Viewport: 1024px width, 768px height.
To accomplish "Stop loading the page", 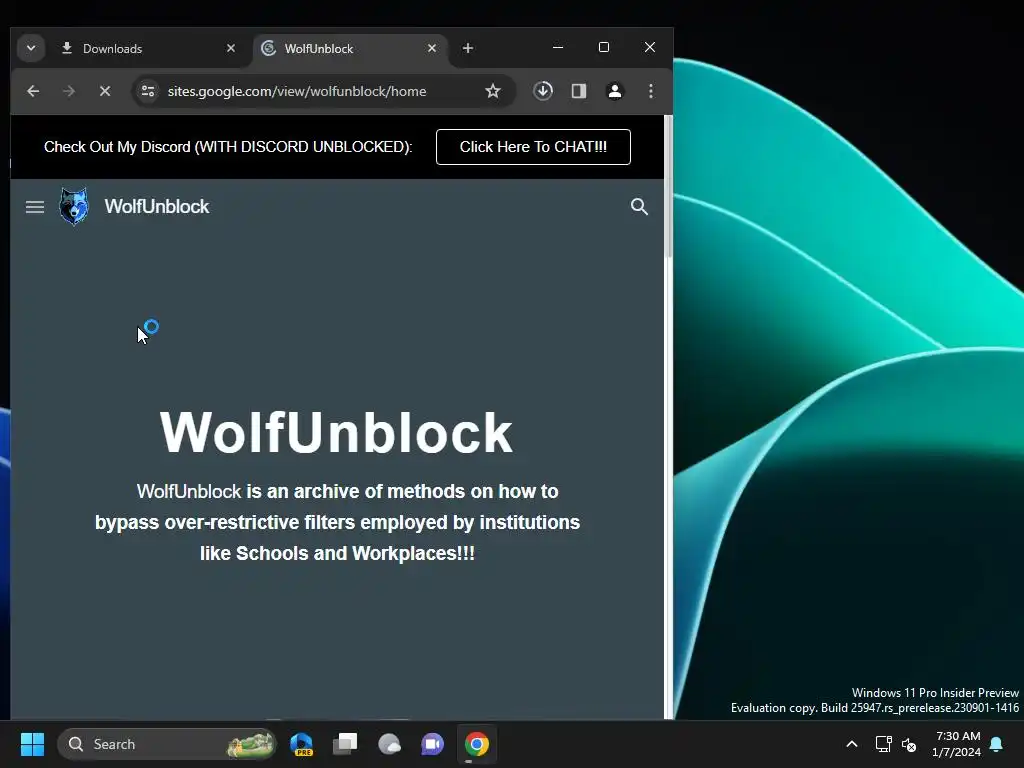I will [104, 91].
